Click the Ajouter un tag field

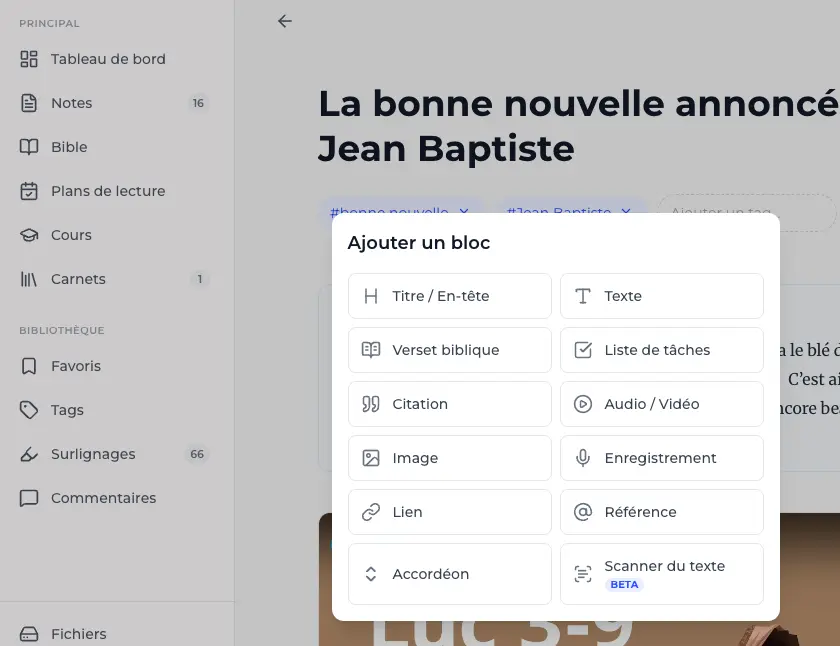coord(745,212)
